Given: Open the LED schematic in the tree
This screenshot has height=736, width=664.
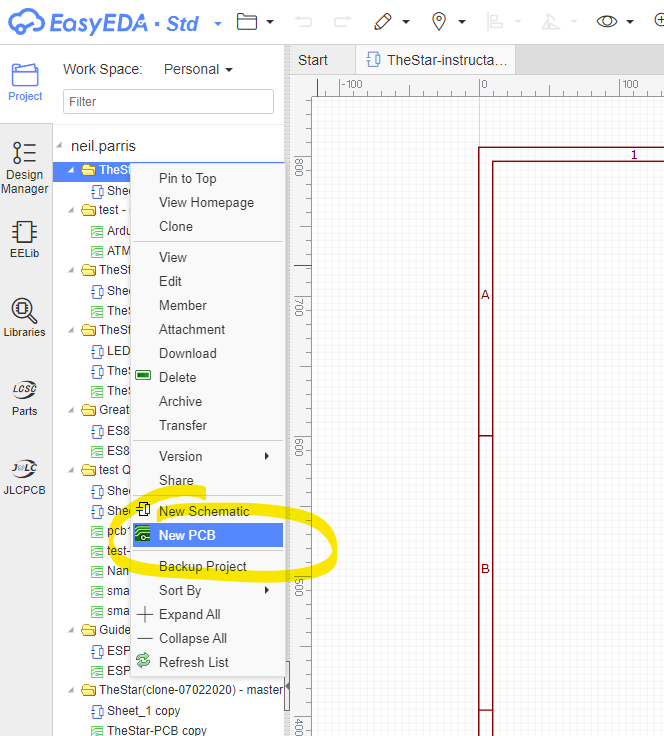Looking at the screenshot, I should (x=111, y=351).
